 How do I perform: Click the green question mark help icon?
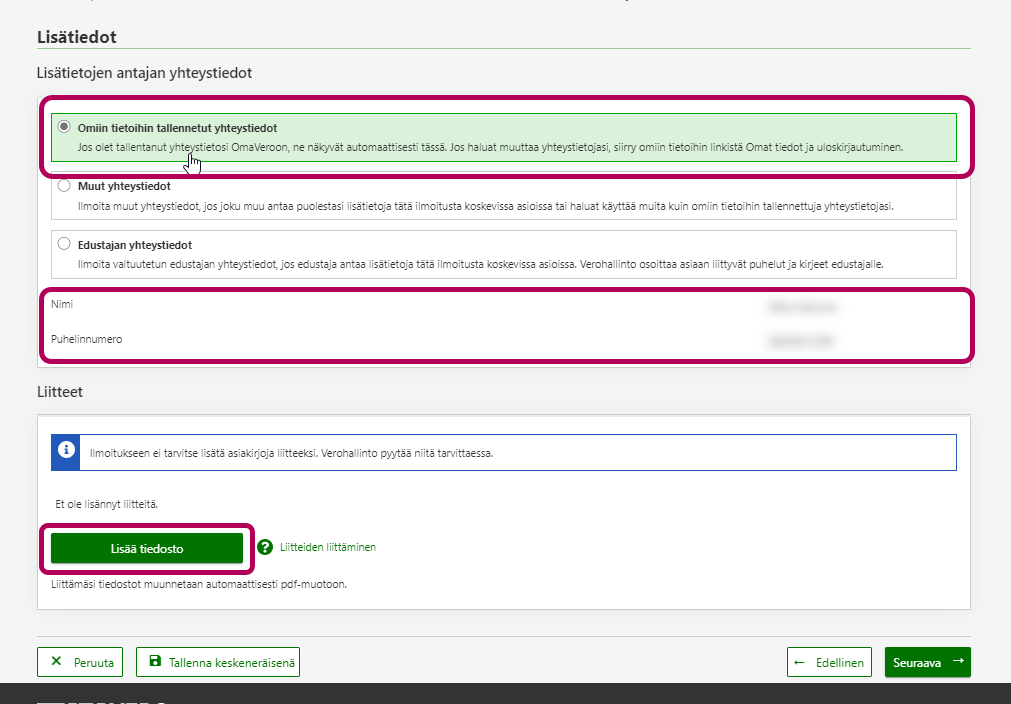coord(265,547)
